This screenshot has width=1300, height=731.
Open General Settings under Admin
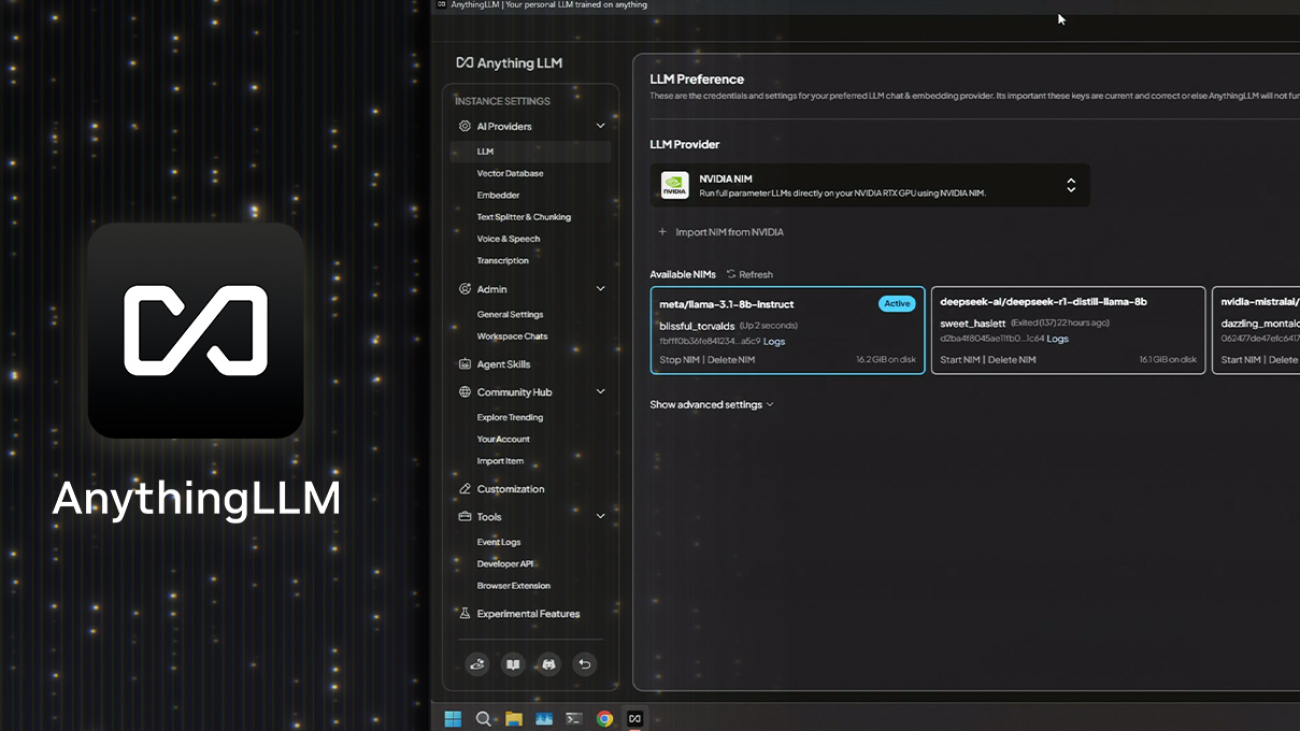(x=510, y=315)
